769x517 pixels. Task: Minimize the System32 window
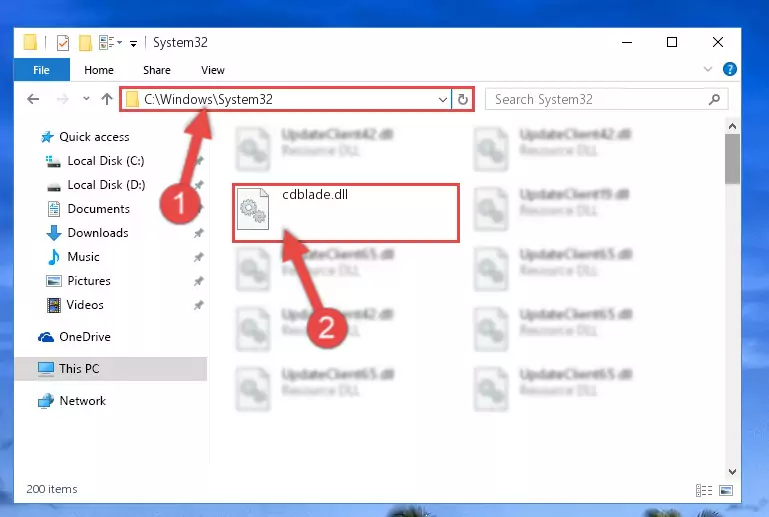click(x=627, y=43)
